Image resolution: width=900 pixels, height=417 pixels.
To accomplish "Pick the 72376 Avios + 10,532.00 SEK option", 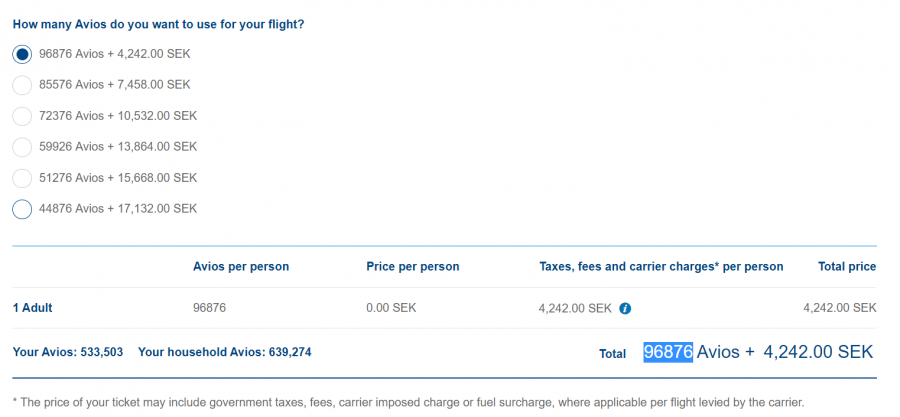I will point(22,116).
